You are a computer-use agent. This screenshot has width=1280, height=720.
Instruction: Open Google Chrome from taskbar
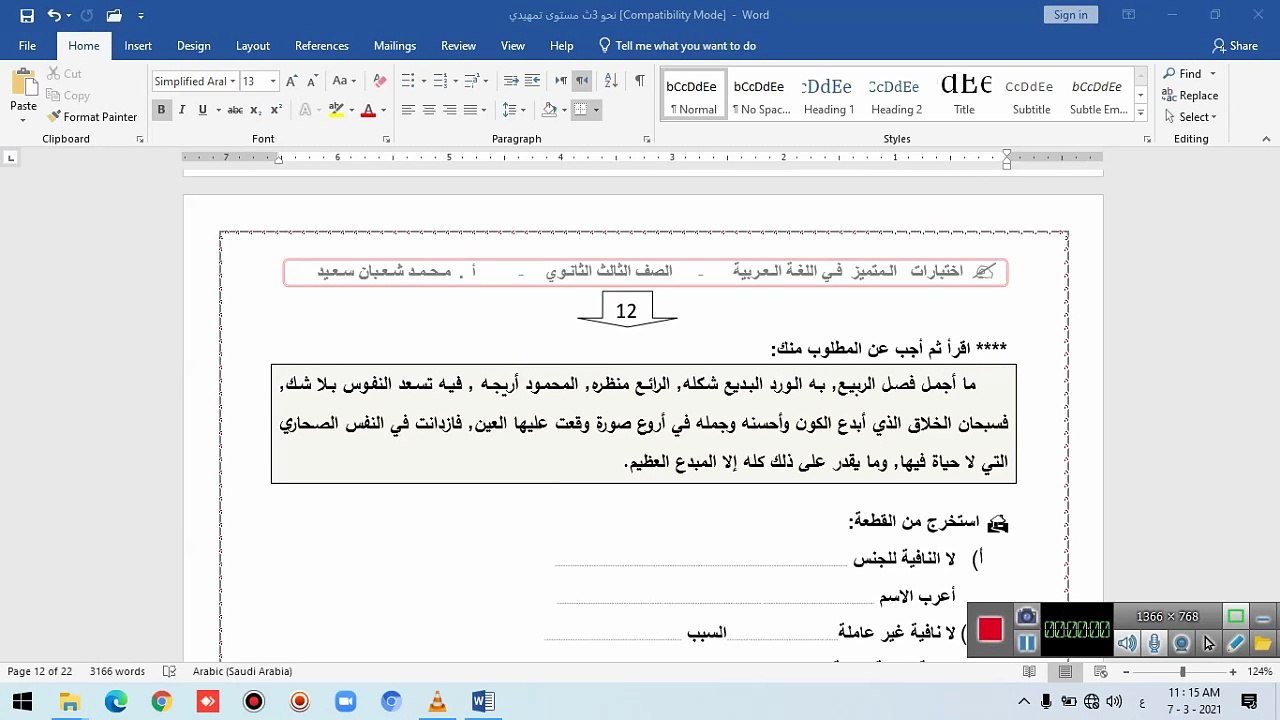point(161,701)
